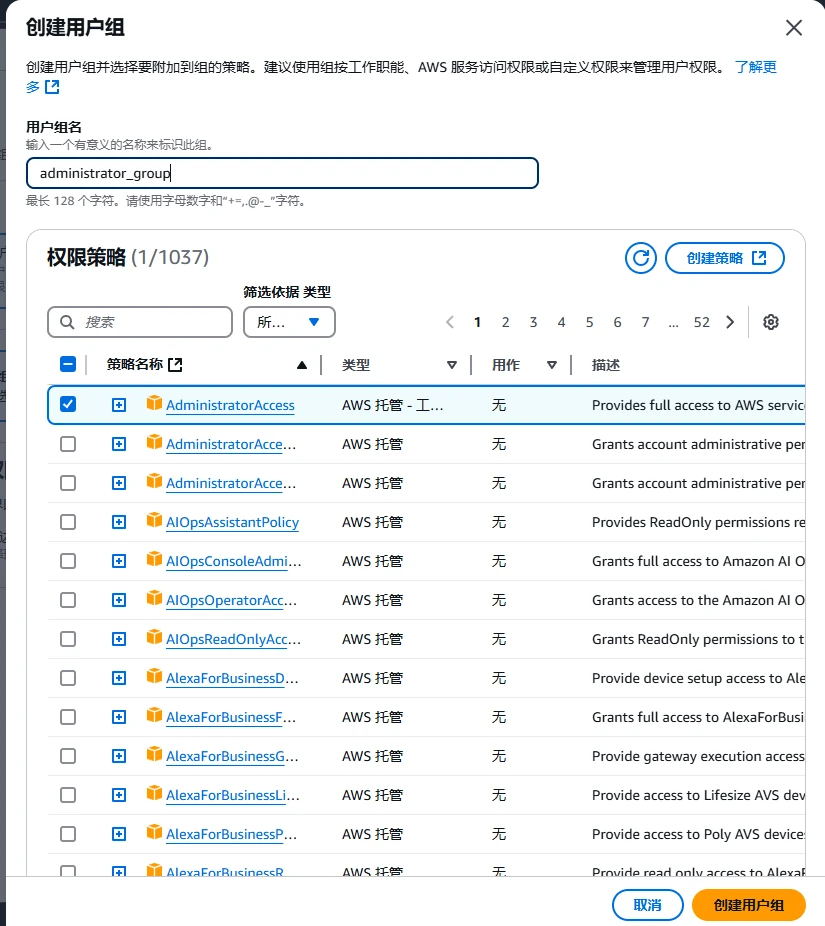The width and height of the screenshot is (825, 926).
Task: Open the AlexaForBusinessG... policy link
Action: tap(232, 756)
